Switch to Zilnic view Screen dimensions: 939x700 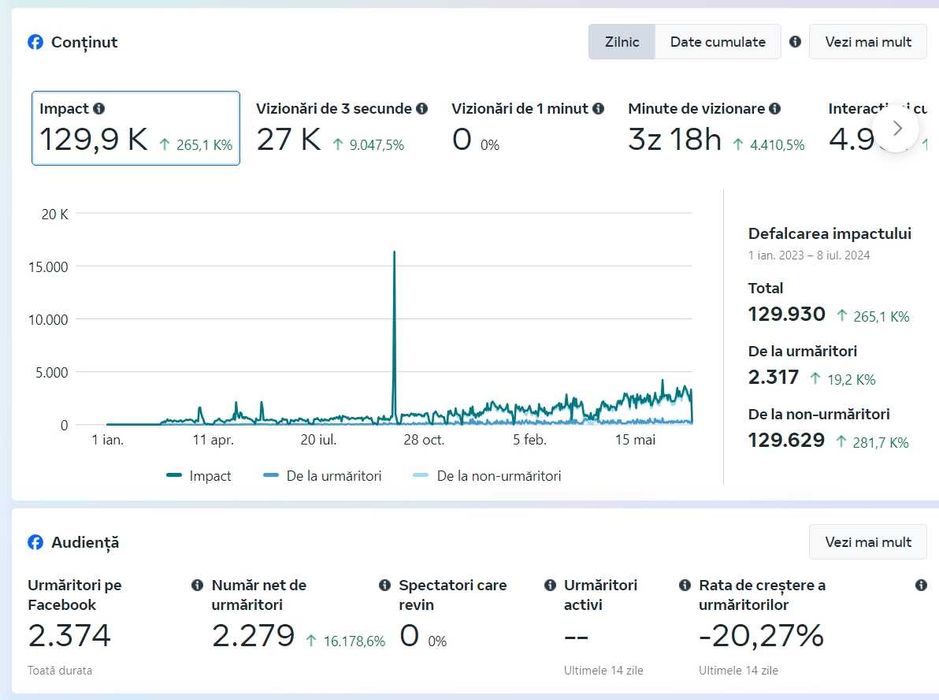pos(622,42)
